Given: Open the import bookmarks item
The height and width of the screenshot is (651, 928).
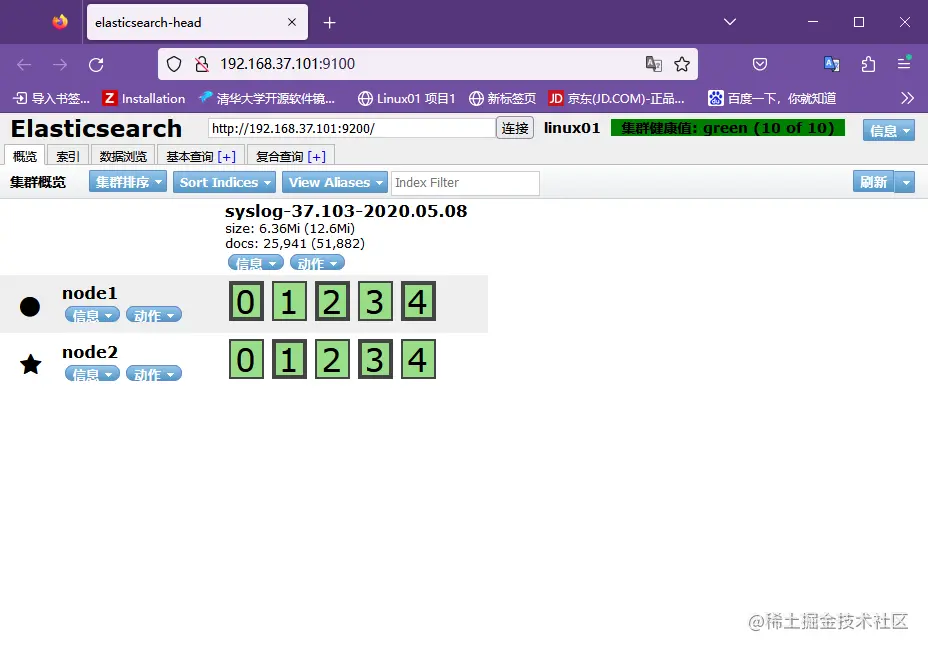Looking at the screenshot, I should (x=51, y=98).
